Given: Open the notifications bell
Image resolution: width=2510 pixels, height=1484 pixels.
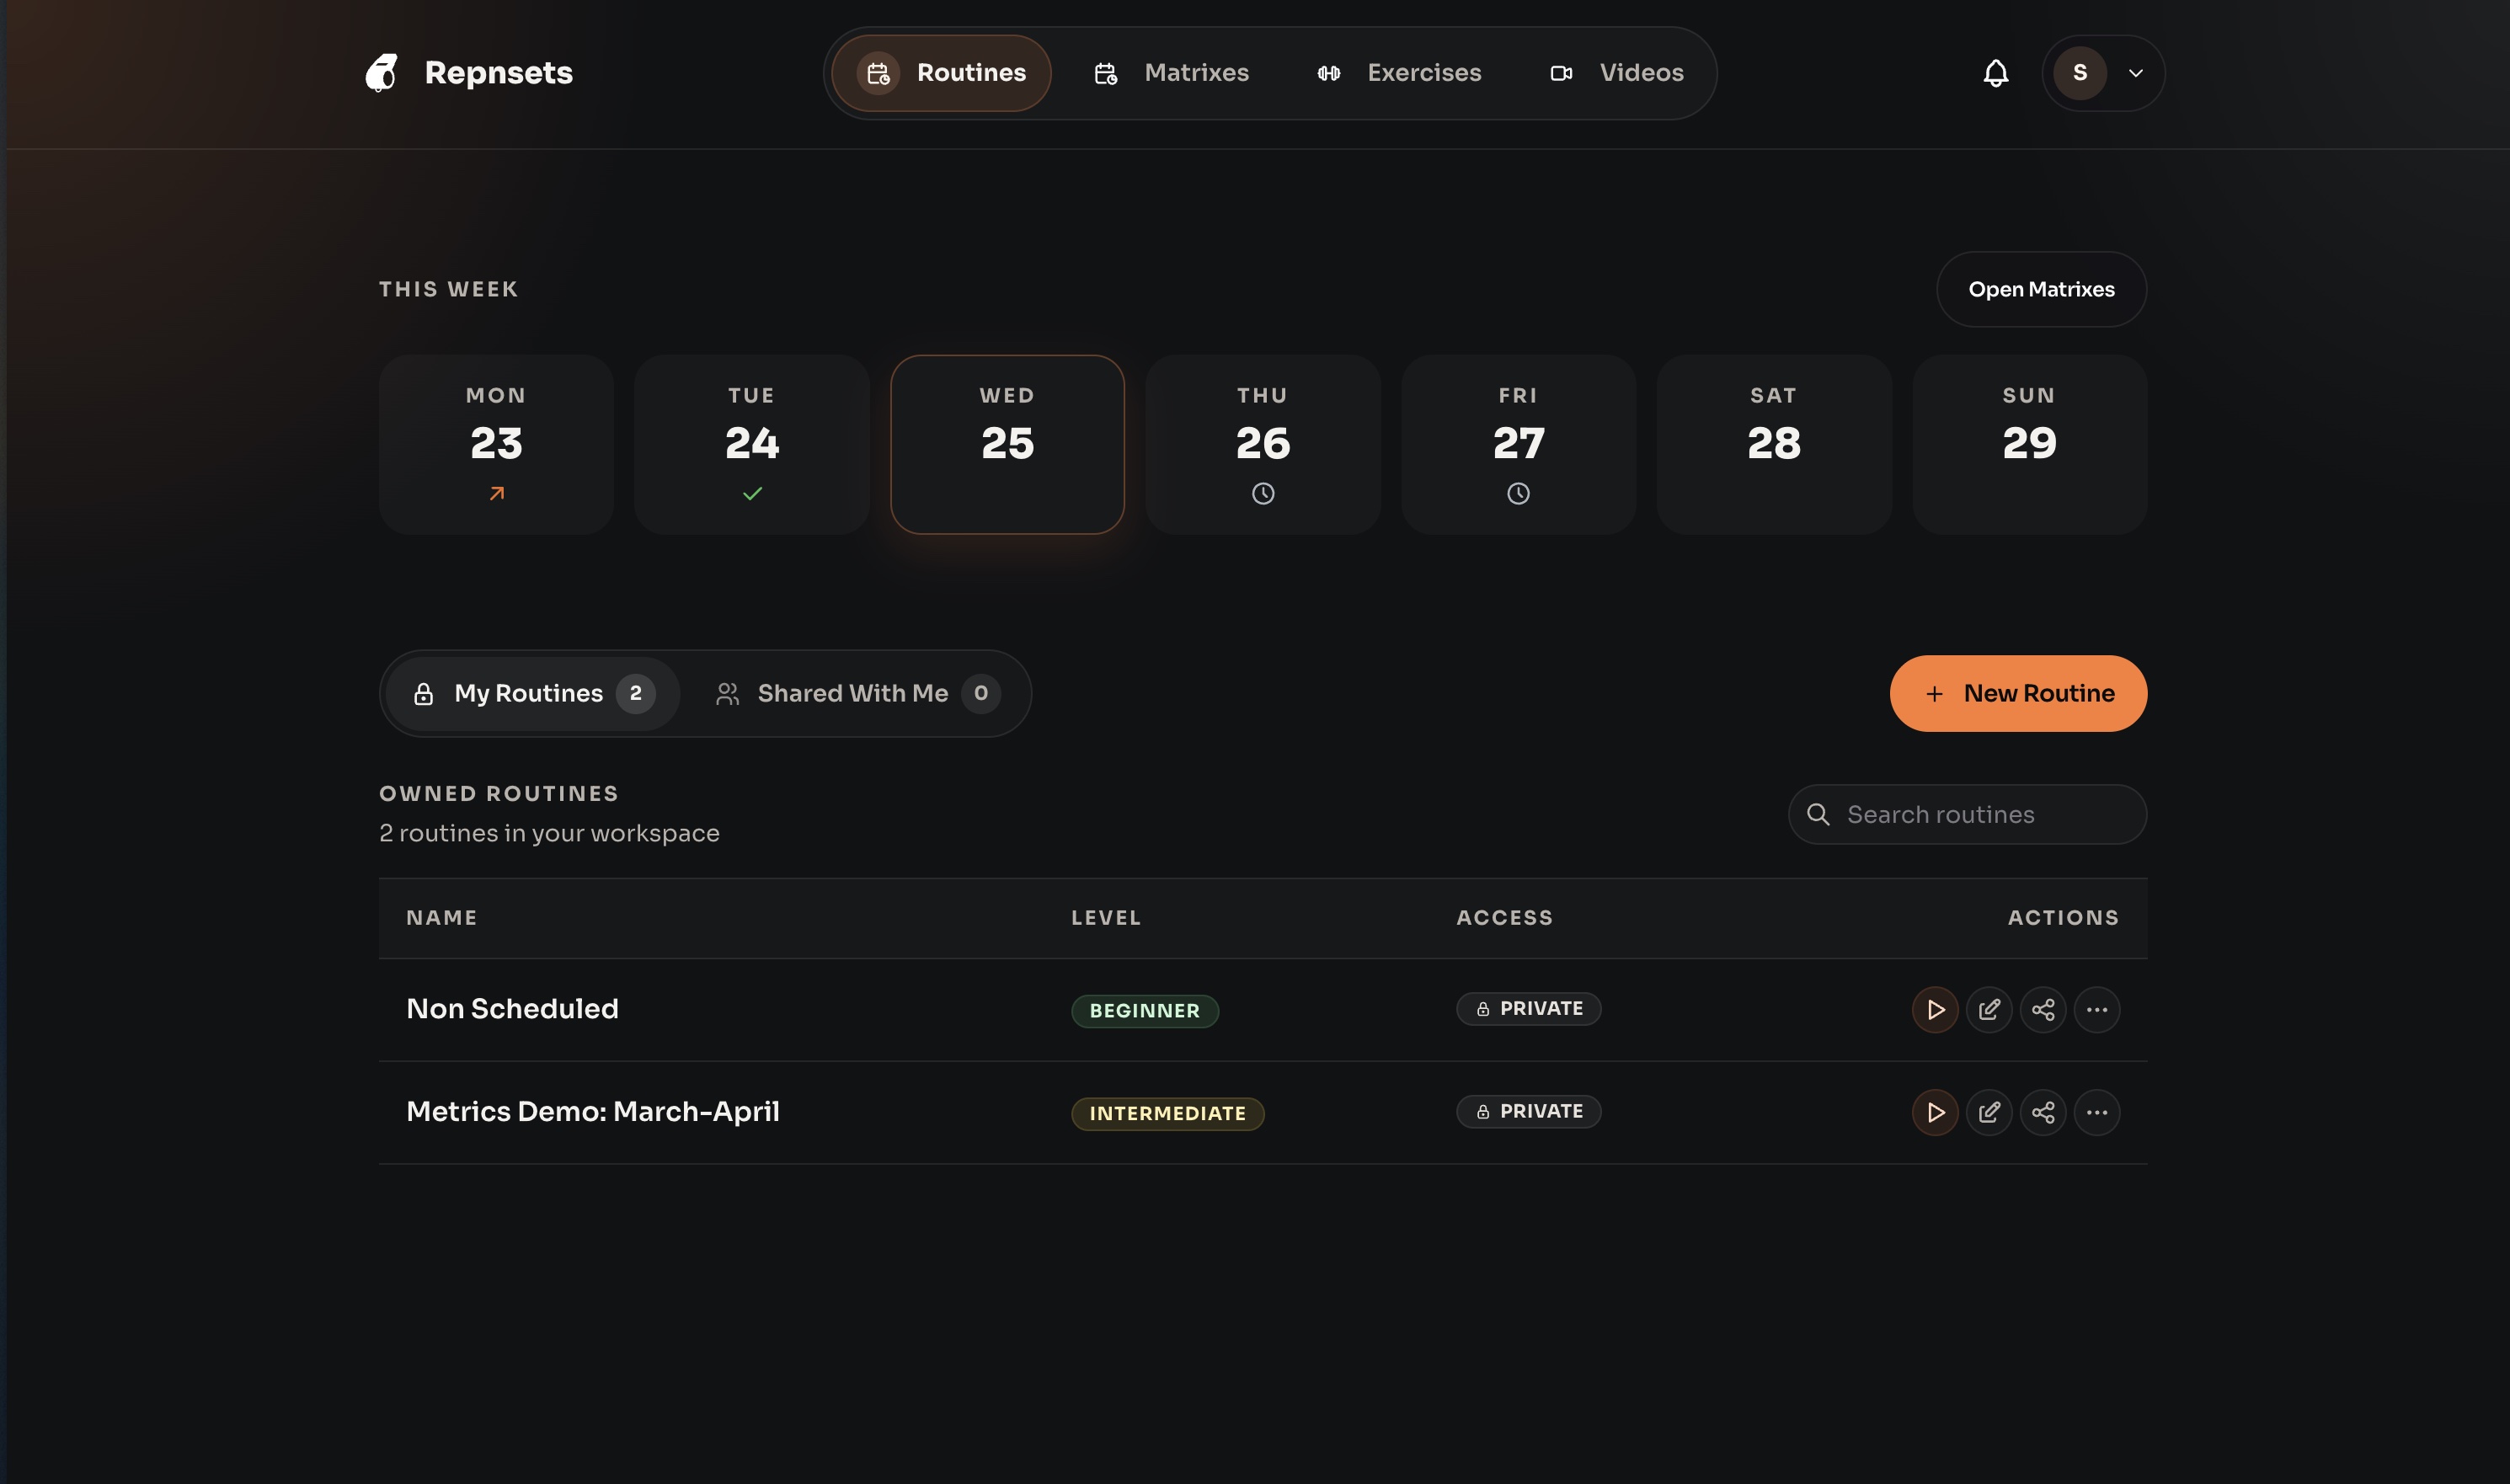Looking at the screenshot, I should pos(1995,73).
